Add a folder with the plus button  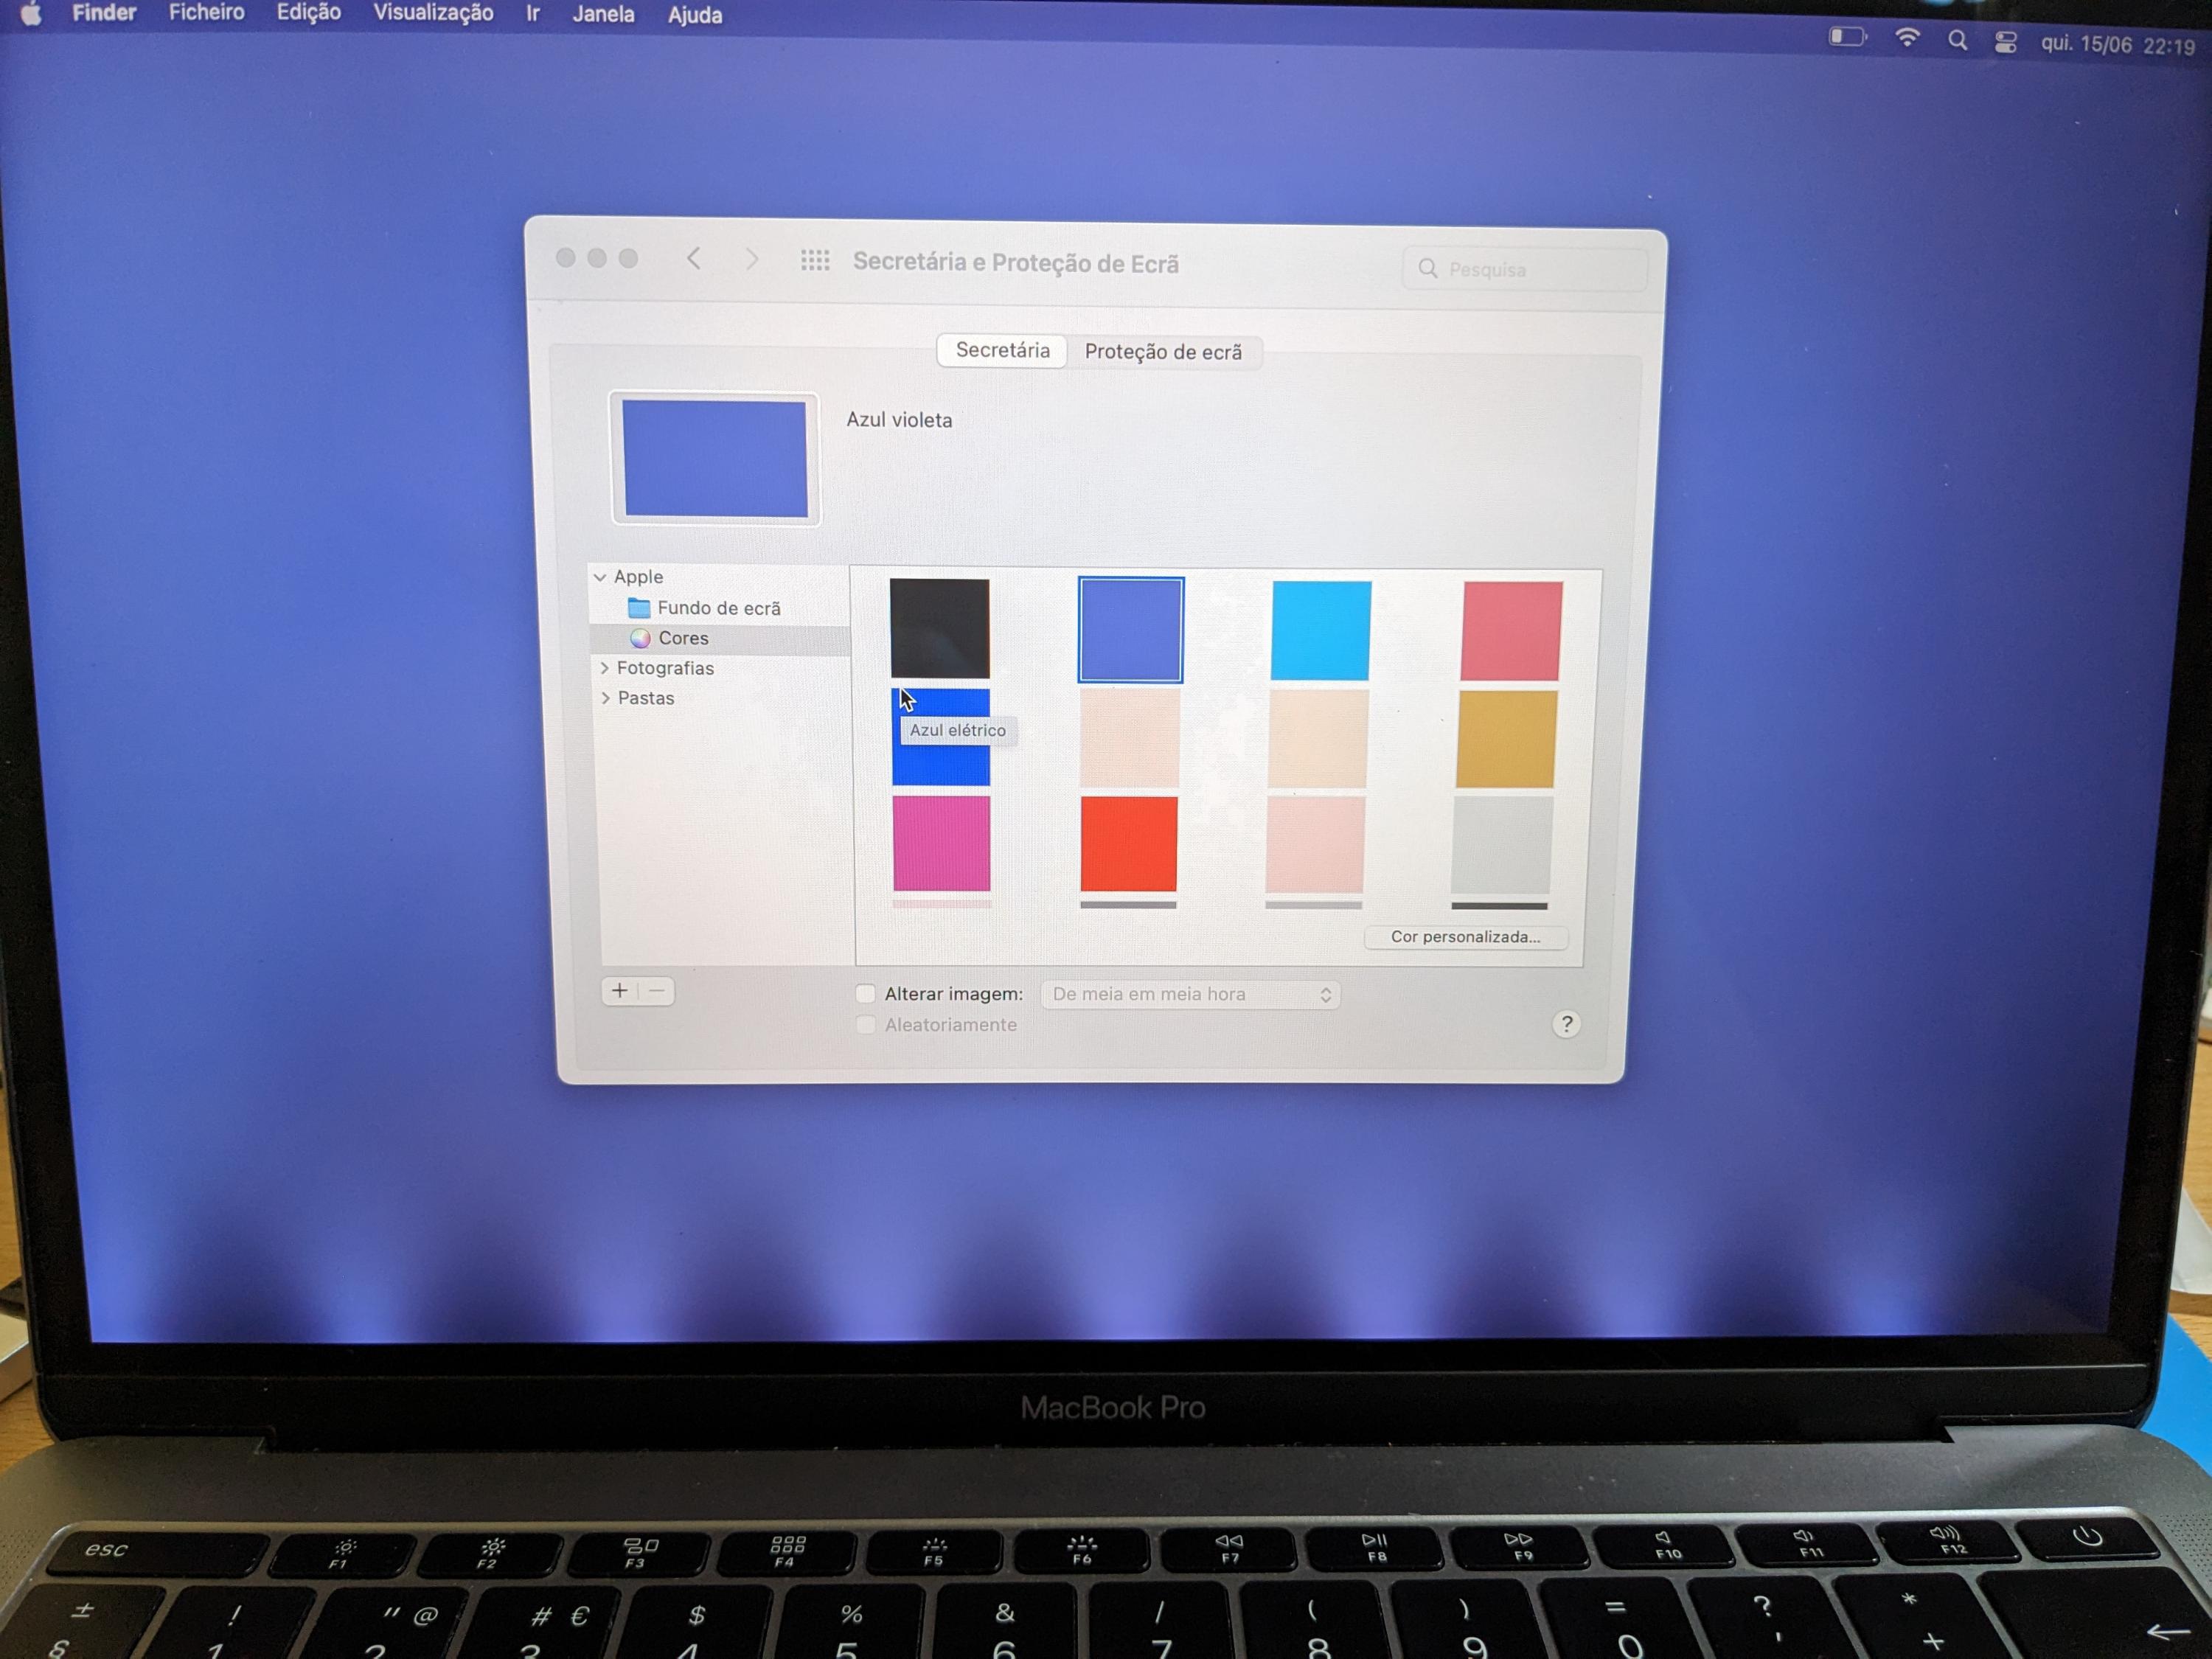(620, 991)
